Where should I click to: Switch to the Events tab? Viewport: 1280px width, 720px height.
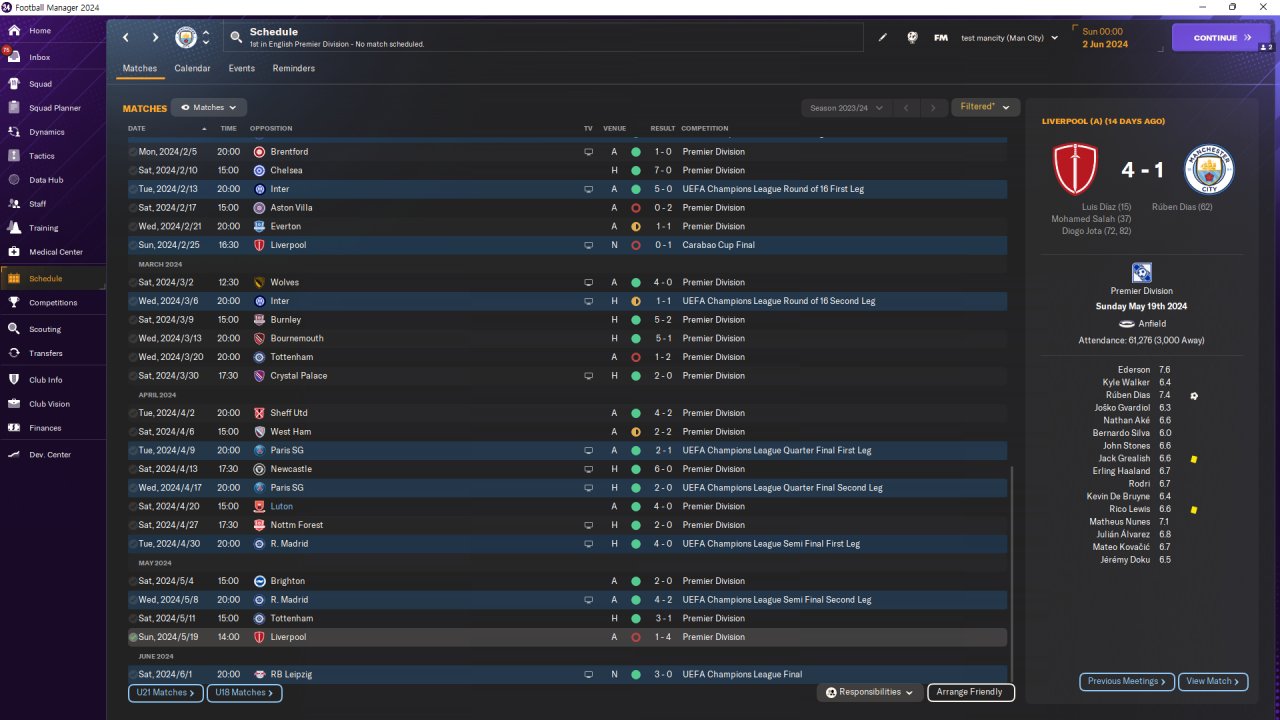click(241, 68)
